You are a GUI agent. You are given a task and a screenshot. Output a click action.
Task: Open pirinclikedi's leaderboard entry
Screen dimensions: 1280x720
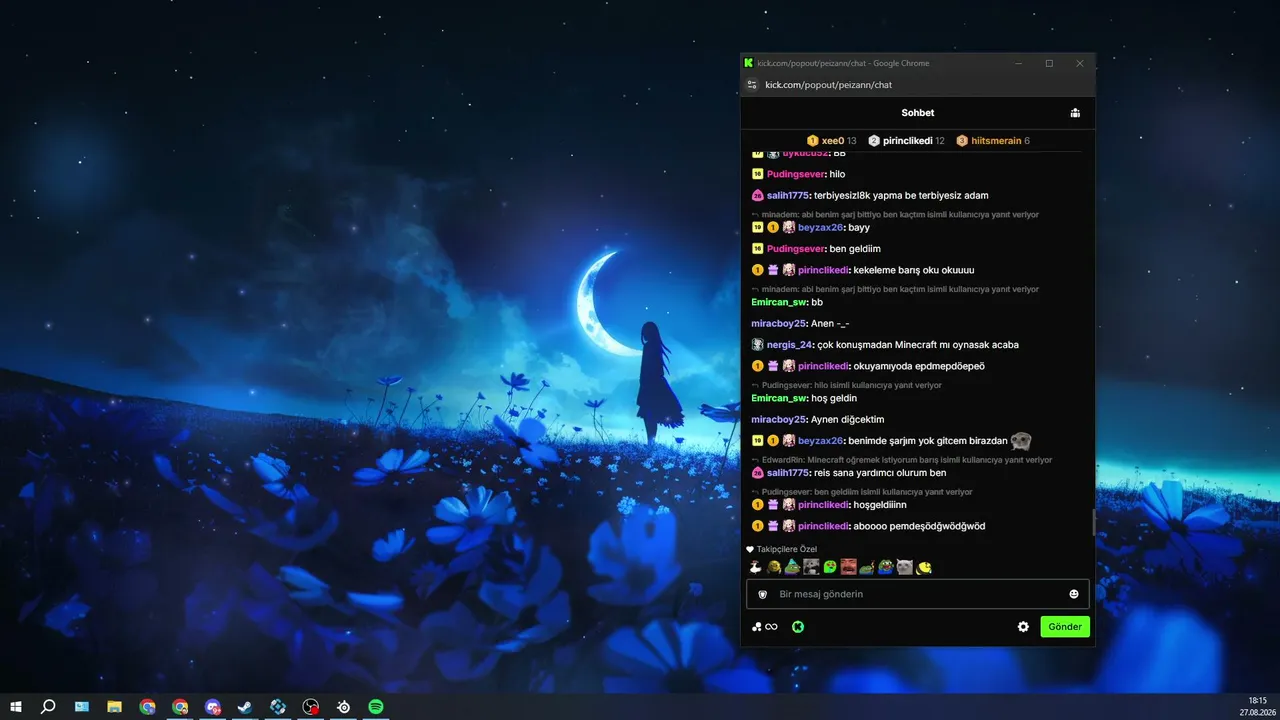click(907, 141)
